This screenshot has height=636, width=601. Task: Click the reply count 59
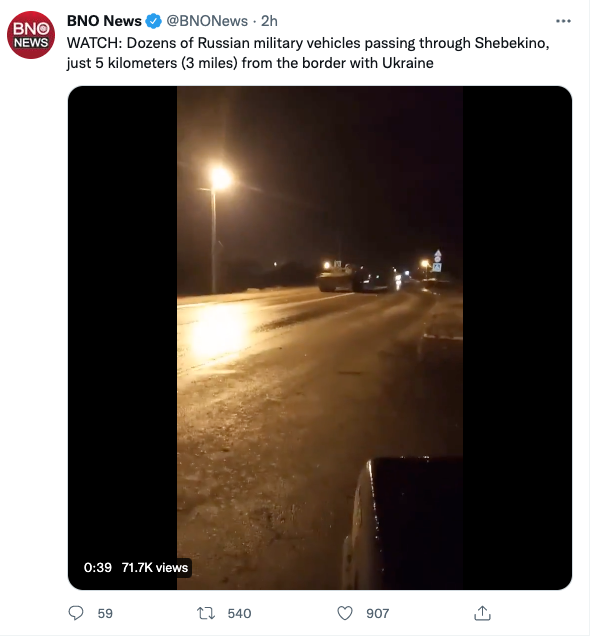coord(105,613)
